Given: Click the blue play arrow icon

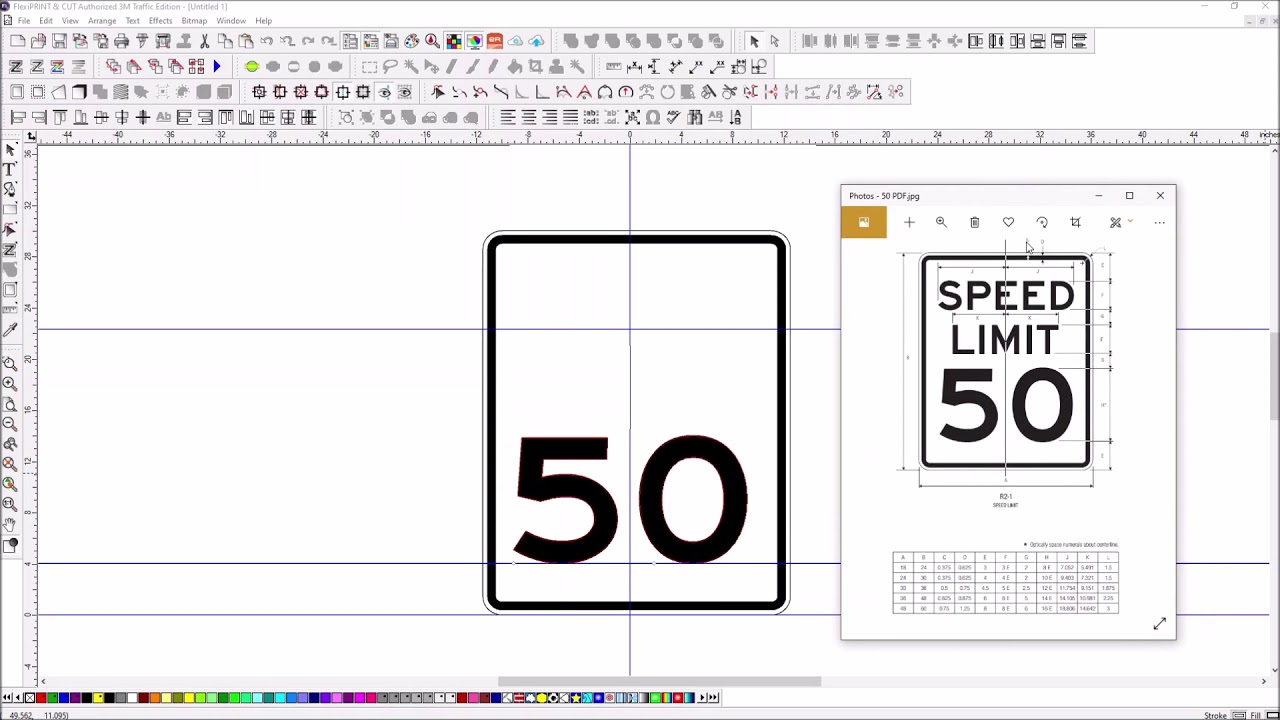Looking at the screenshot, I should pos(217,66).
